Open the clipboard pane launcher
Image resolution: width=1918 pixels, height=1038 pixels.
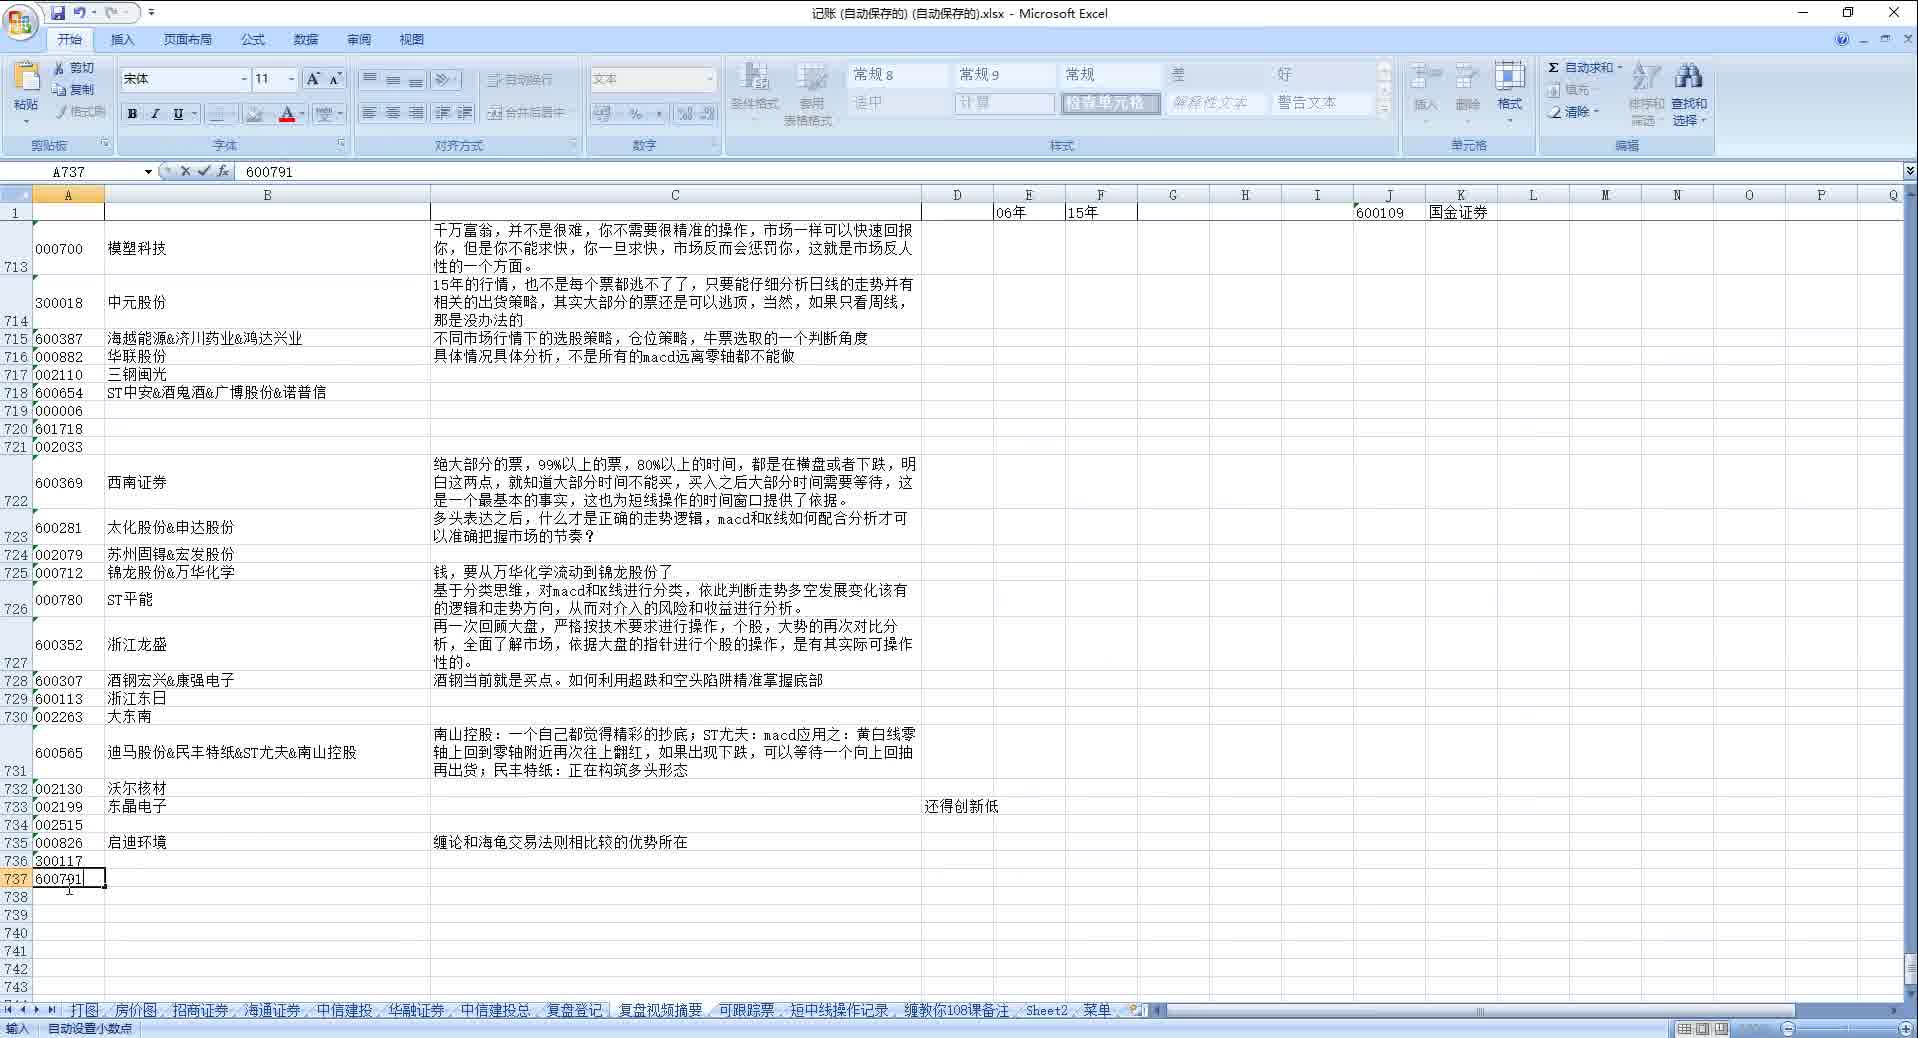click(x=104, y=144)
